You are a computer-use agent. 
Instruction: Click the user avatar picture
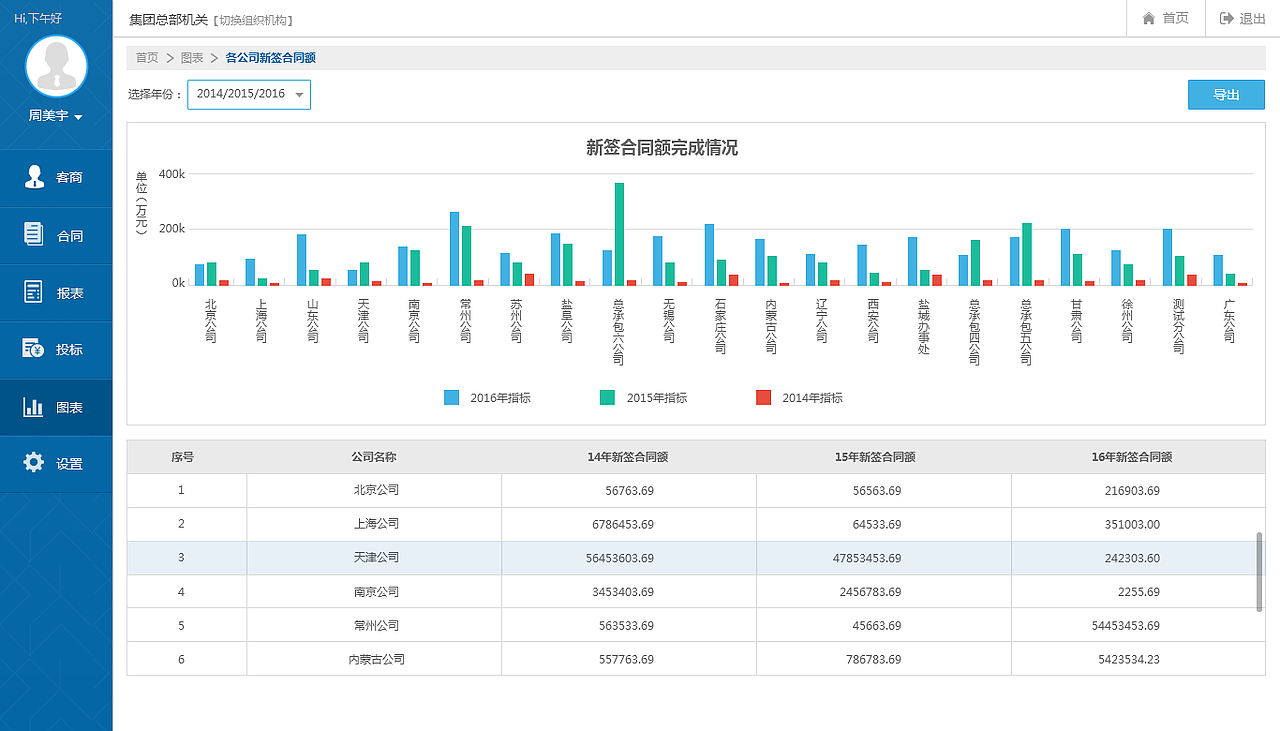tap(56, 66)
